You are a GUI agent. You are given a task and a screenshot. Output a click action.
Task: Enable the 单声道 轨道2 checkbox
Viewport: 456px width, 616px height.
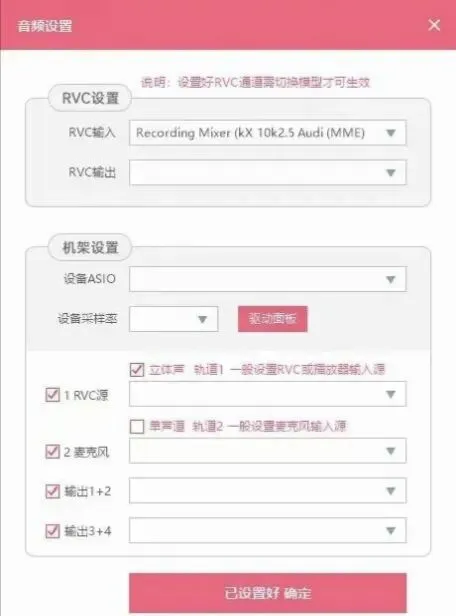click(x=137, y=426)
